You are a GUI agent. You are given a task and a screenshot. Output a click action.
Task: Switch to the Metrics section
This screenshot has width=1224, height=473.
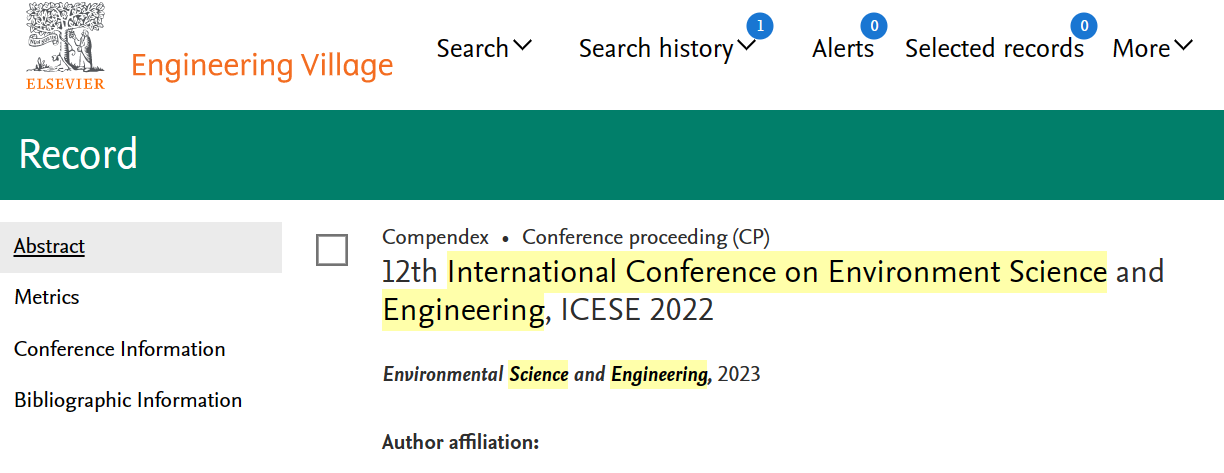[47, 297]
